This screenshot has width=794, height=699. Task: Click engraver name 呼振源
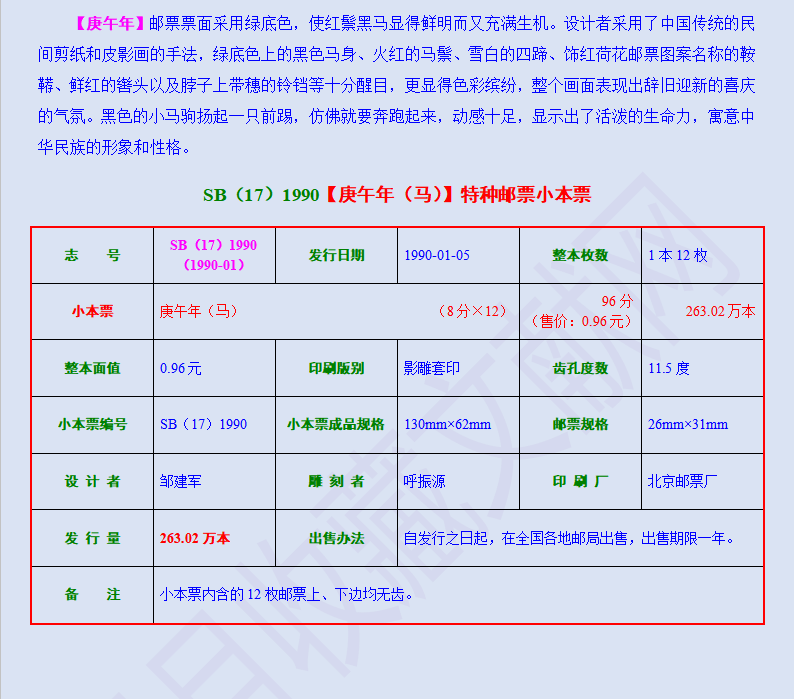coord(424,481)
